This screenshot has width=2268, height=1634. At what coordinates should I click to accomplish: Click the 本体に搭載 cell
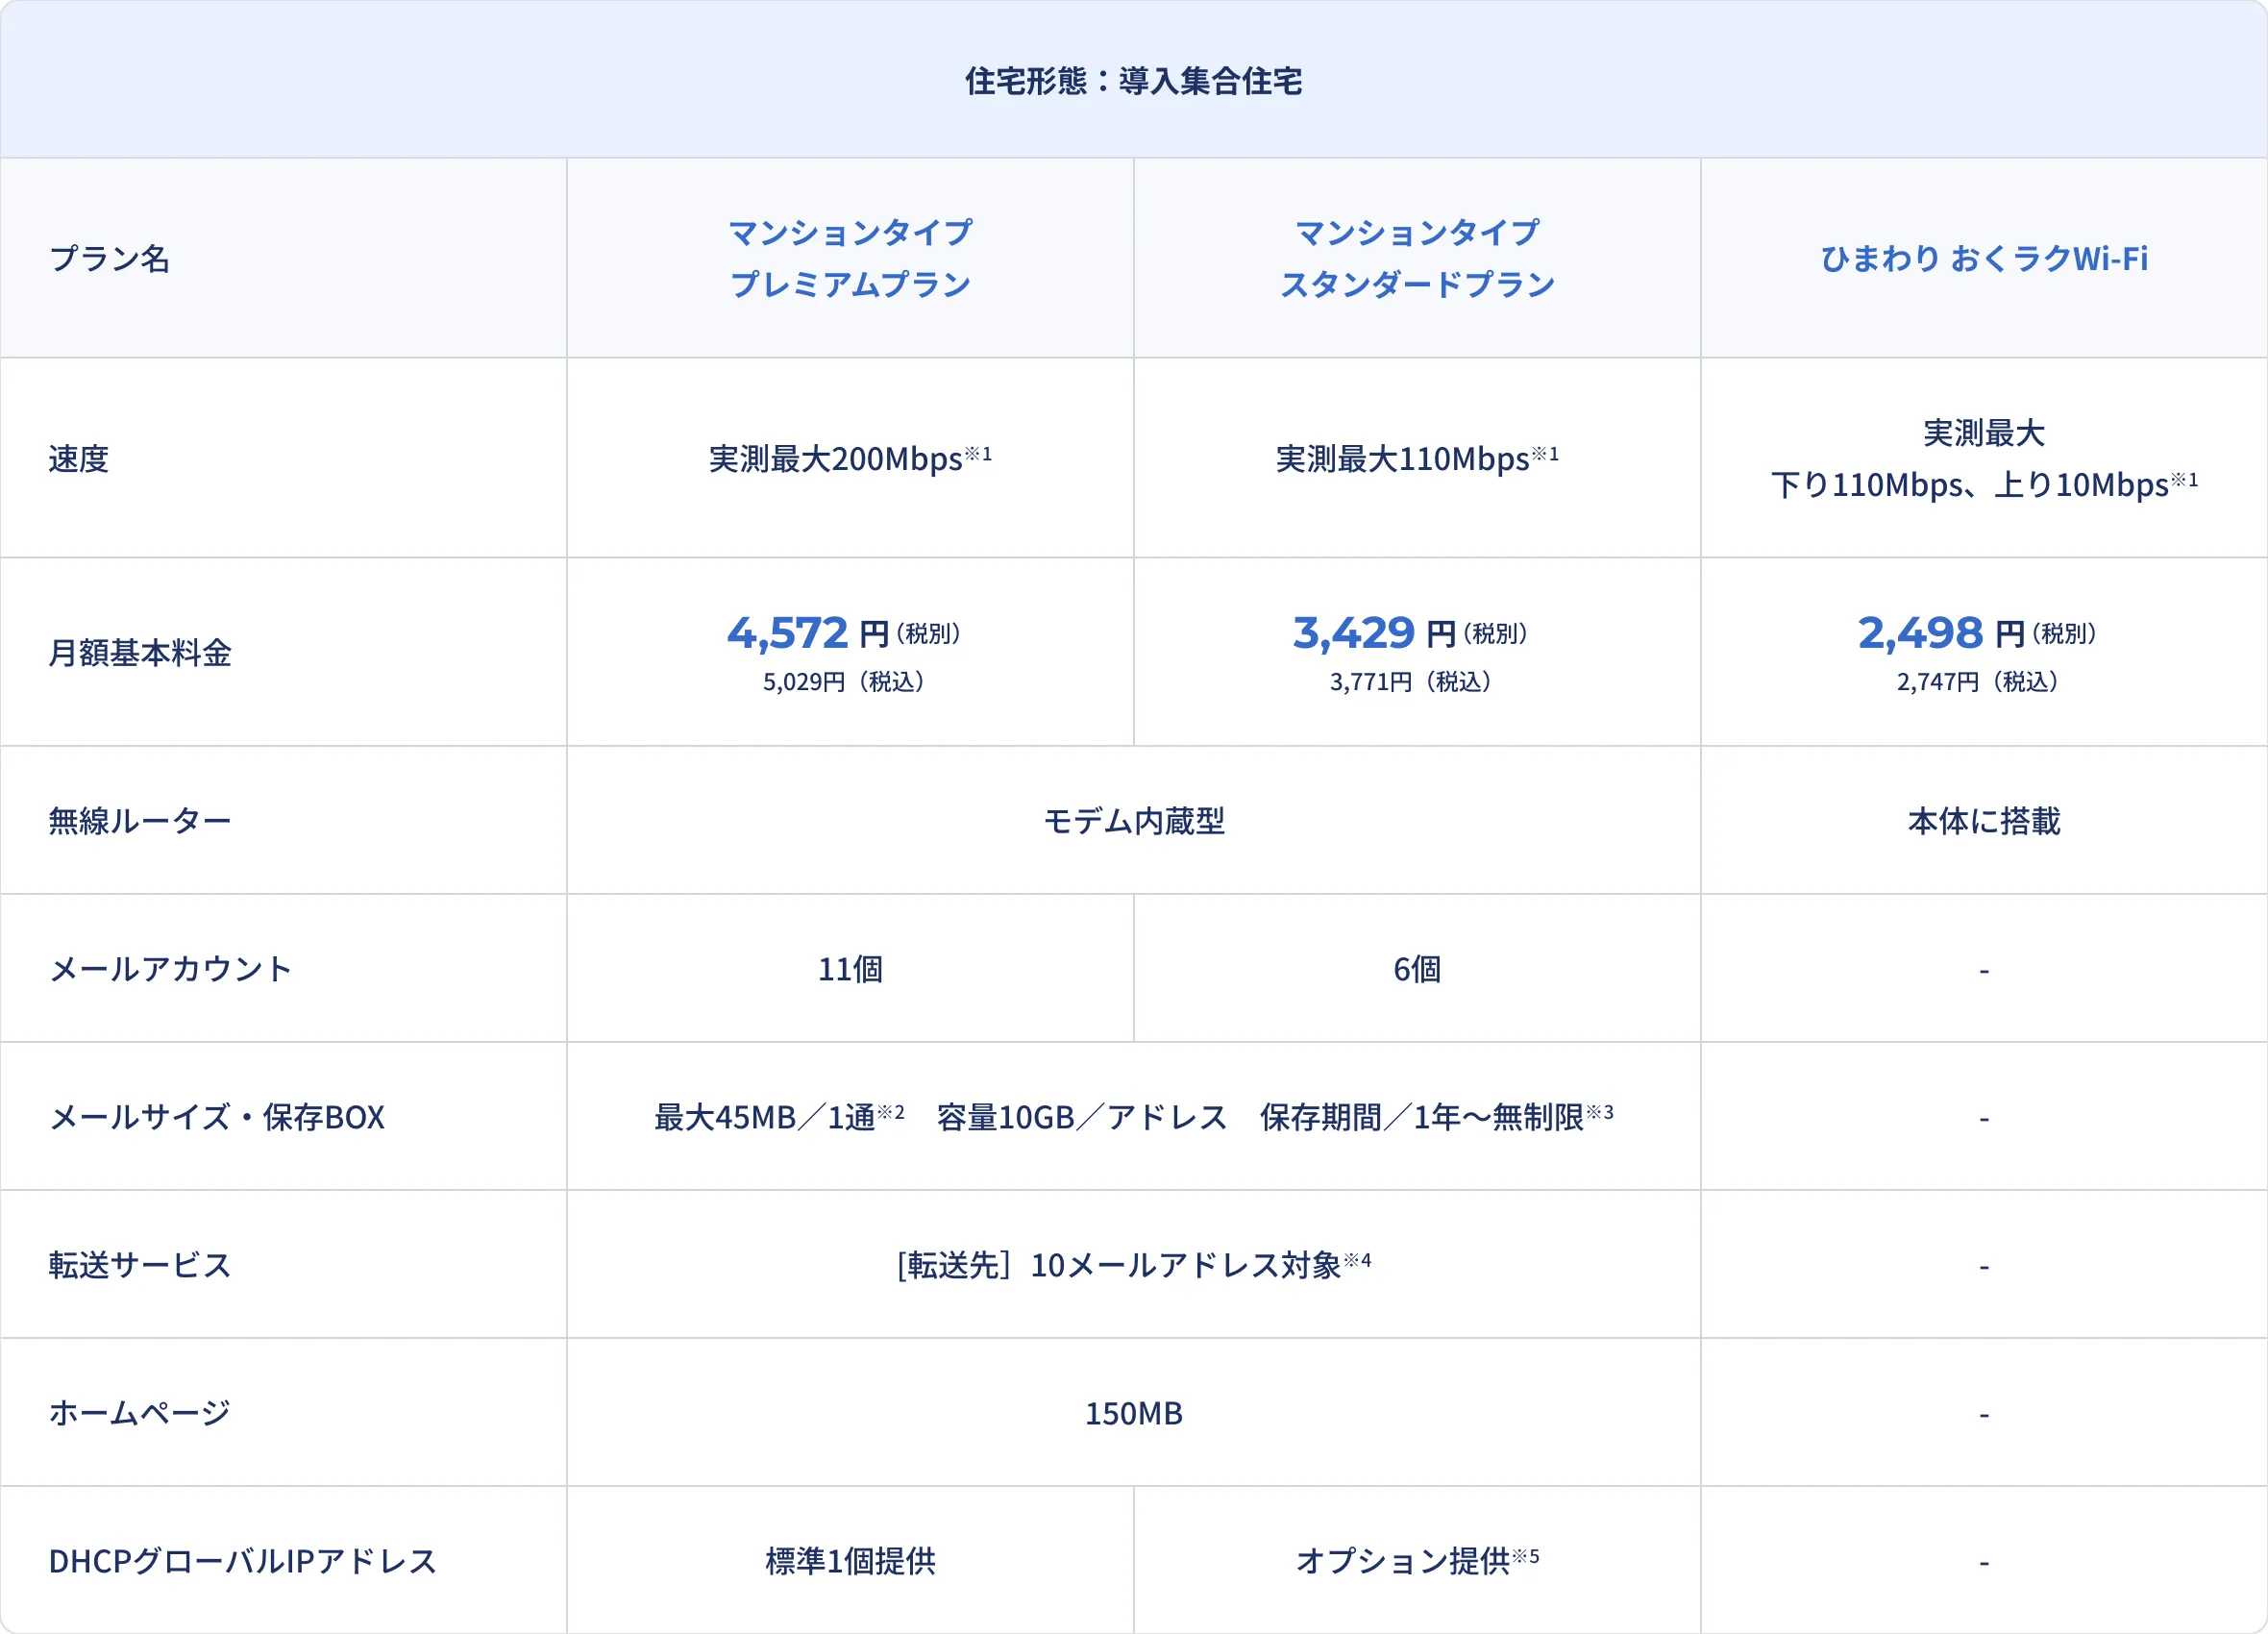pos(1983,821)
